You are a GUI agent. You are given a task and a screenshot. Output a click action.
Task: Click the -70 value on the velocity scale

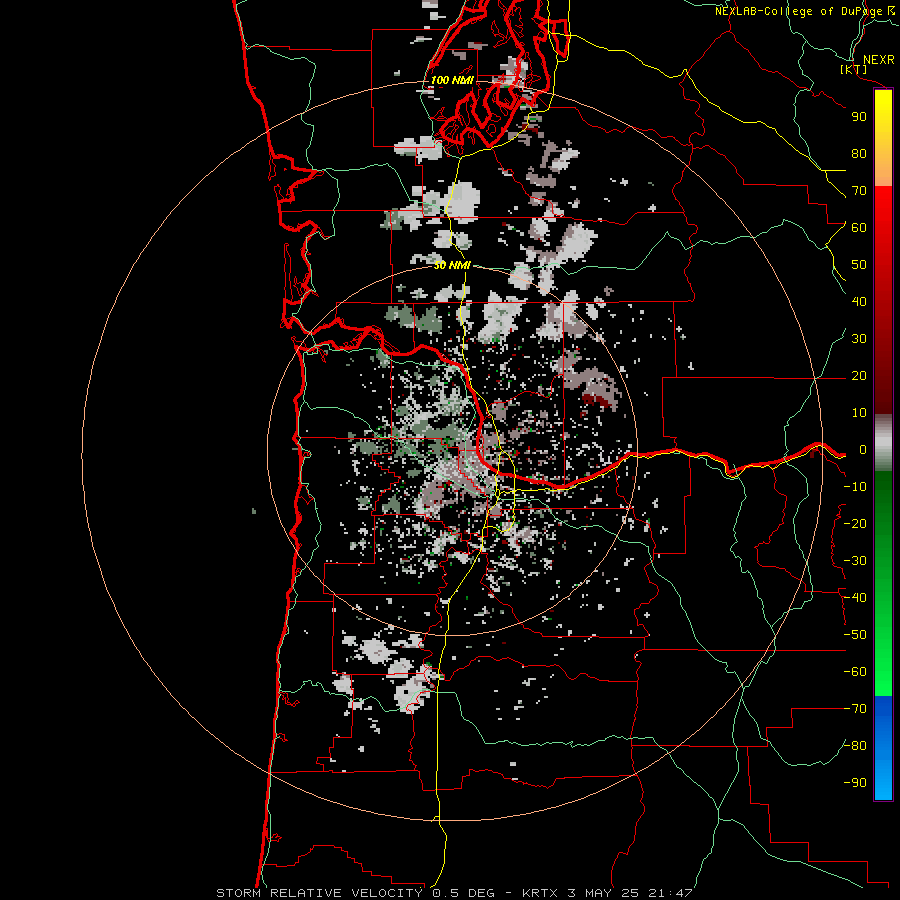click(855, 709)
